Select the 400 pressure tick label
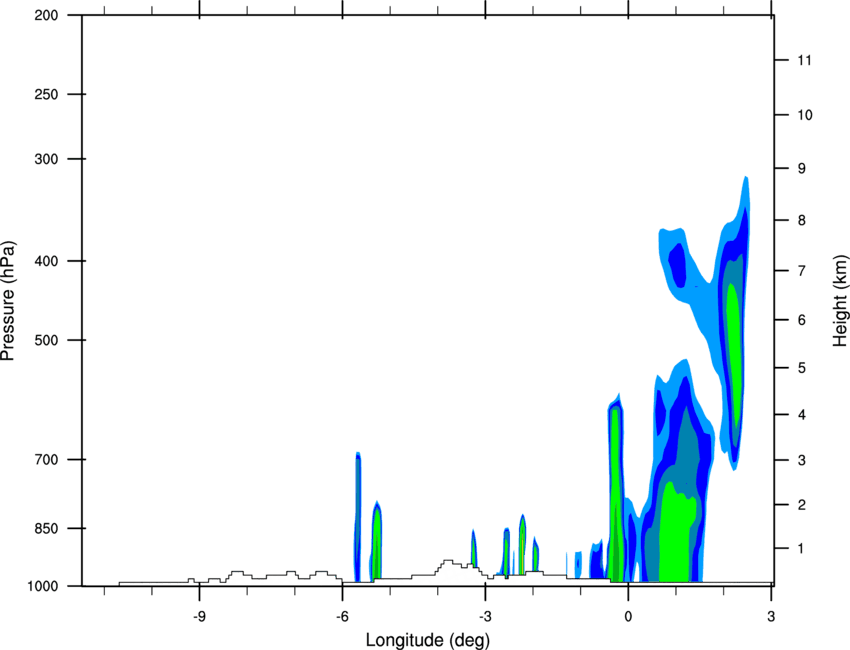This screenshot has width=850, height=650. 46,261
